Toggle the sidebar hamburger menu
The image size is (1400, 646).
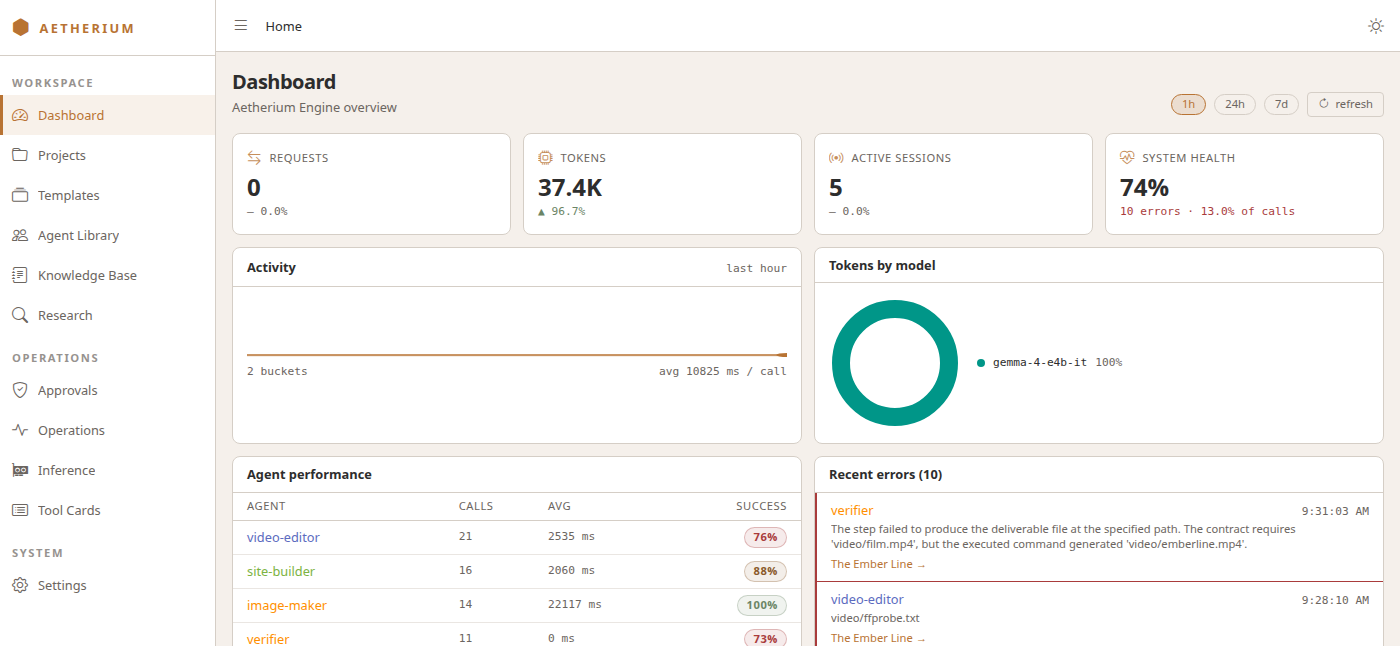tap(241, 26)
